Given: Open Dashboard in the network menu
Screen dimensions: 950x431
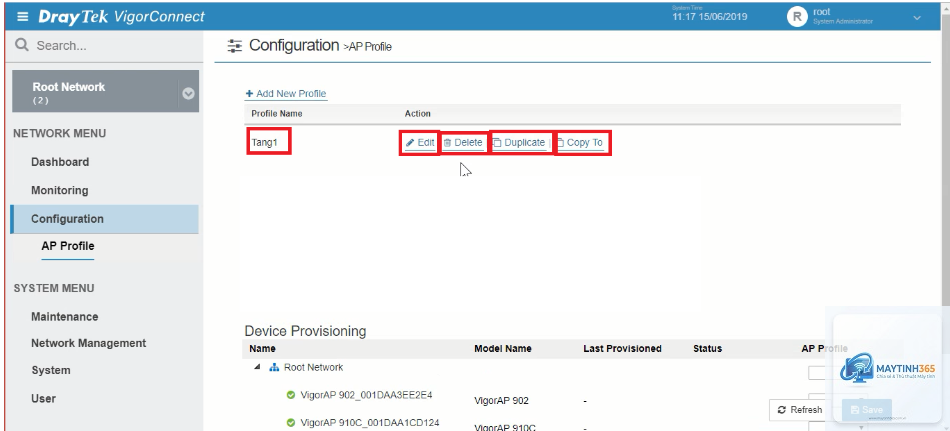Looking at the screenshot, I should pyautogui.click(x=60, y=162).
